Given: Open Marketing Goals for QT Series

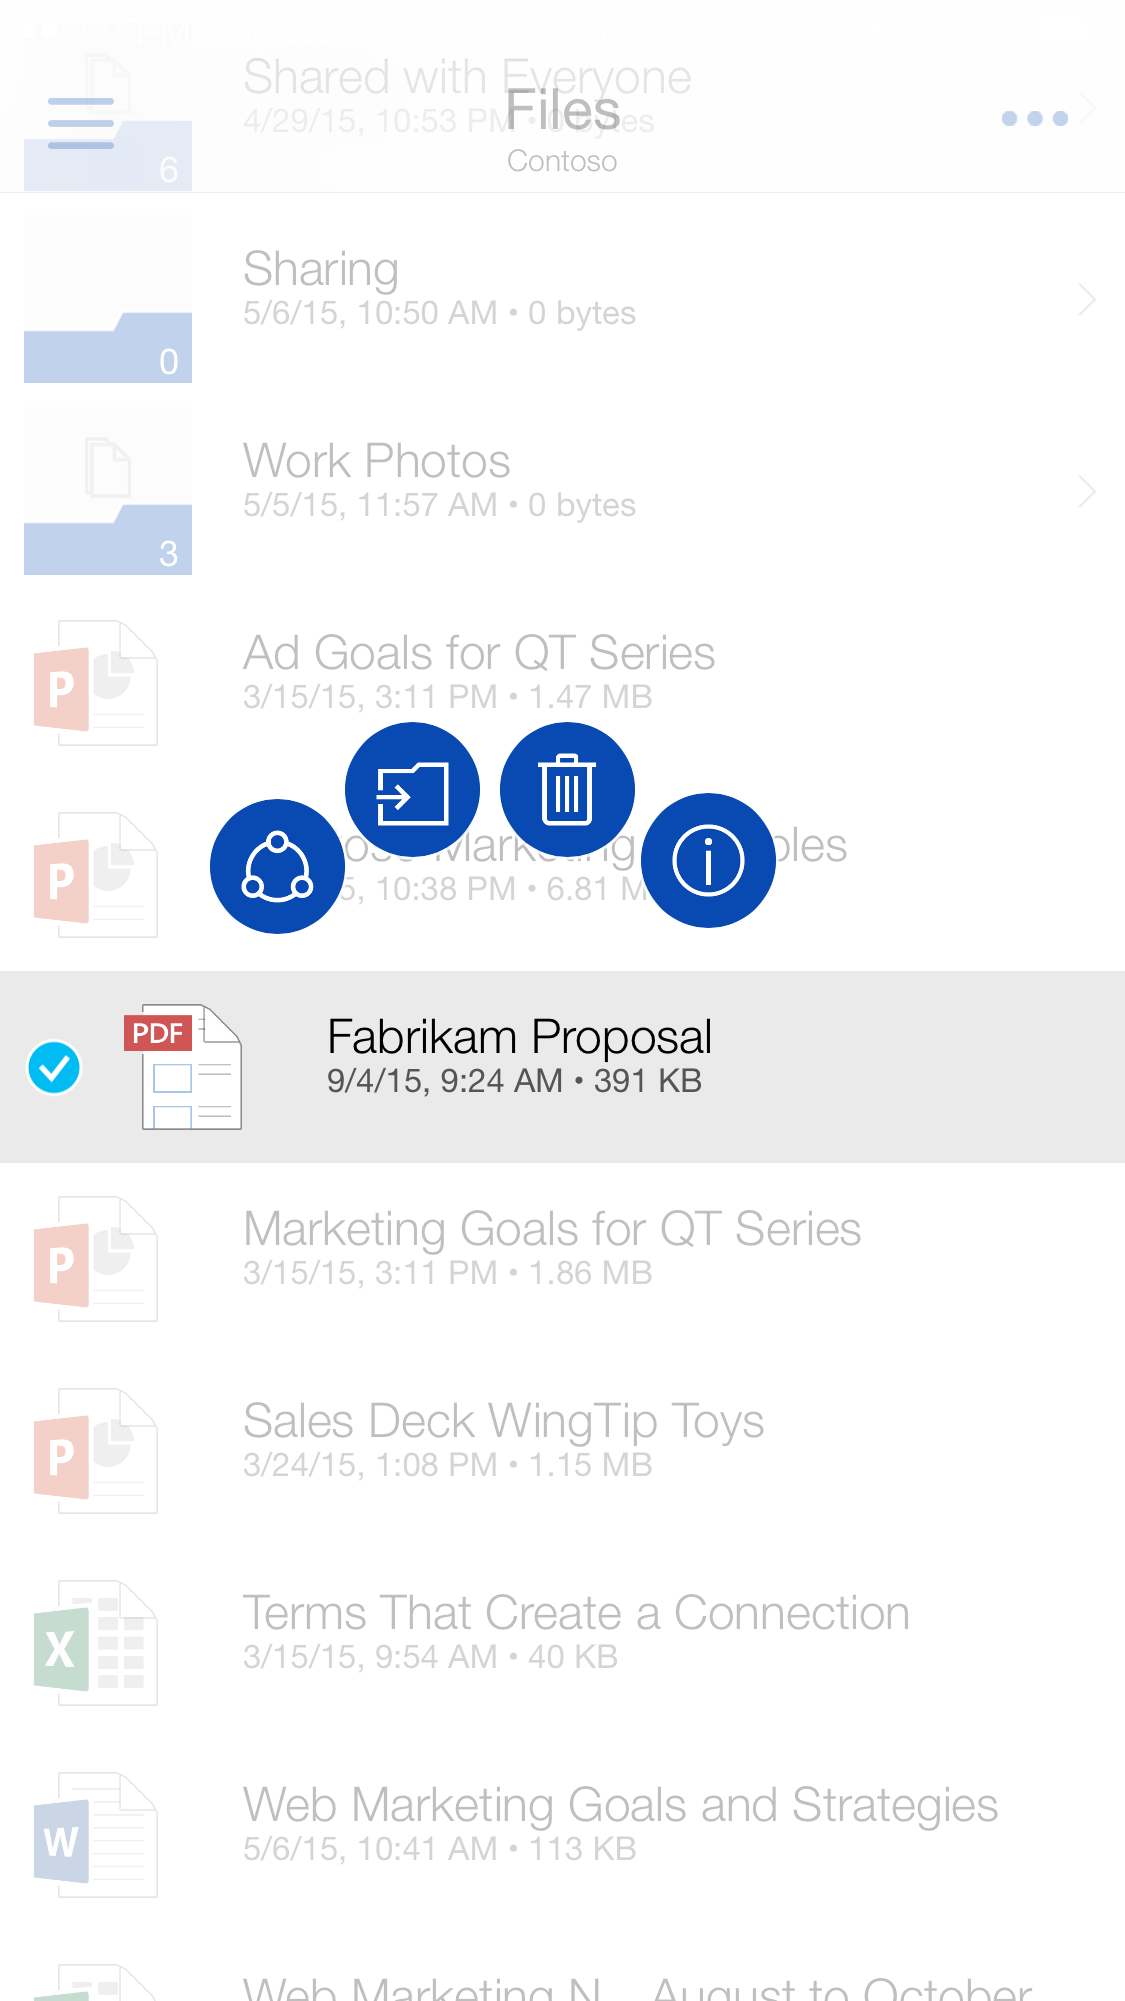Looking at the screenshot, I should point(551,1247).
